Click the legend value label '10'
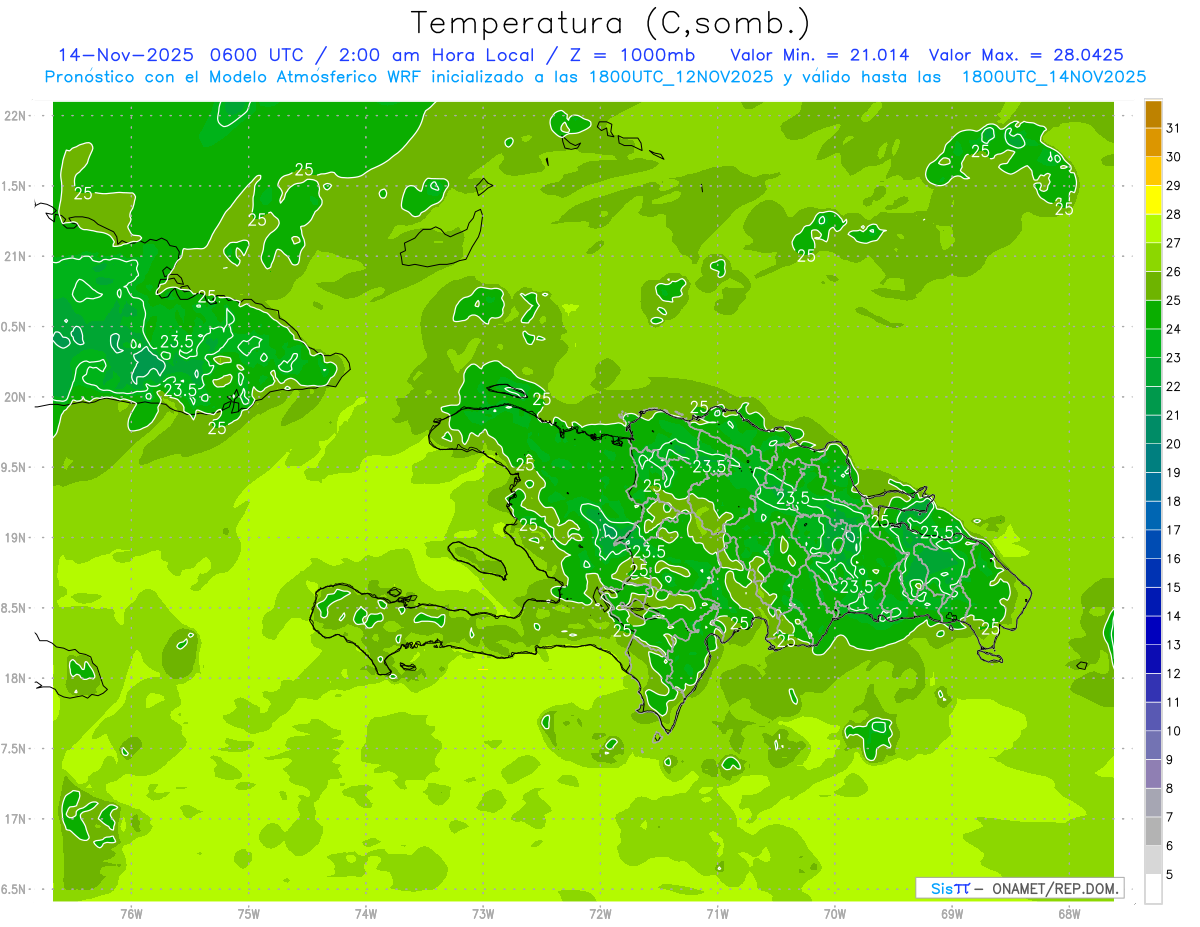Viewport: 1200px width, 927px height. click(x=1174, y=731)
